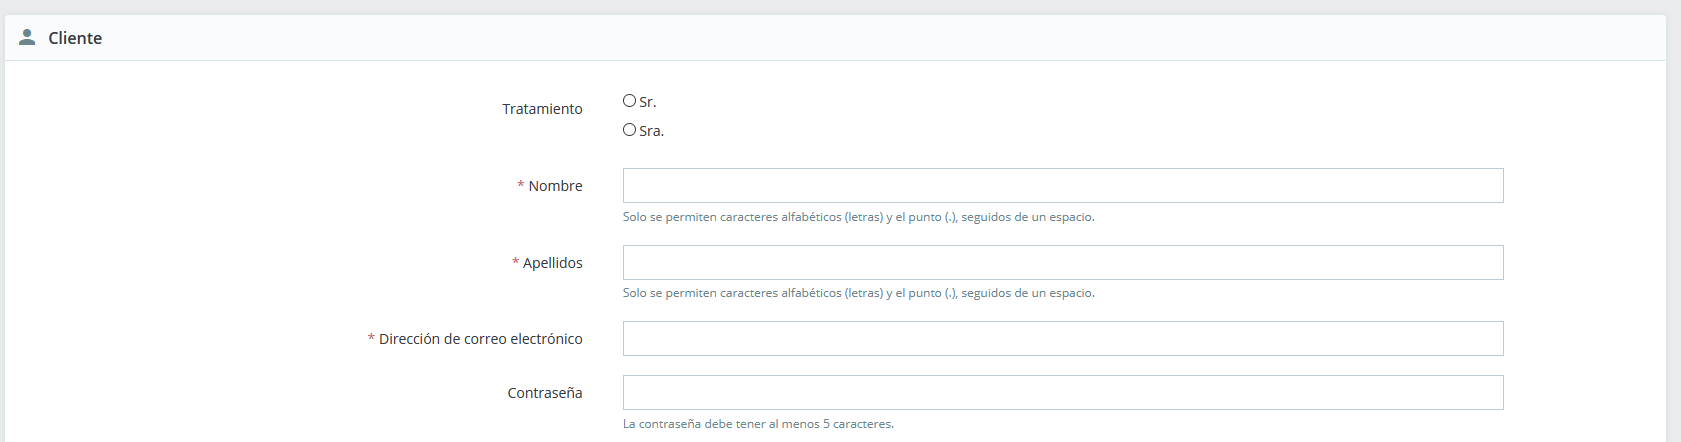The height and width of the screenshot is (442, 1681).
Task: Focus the Nombre text field
Action: [1062, 186]
